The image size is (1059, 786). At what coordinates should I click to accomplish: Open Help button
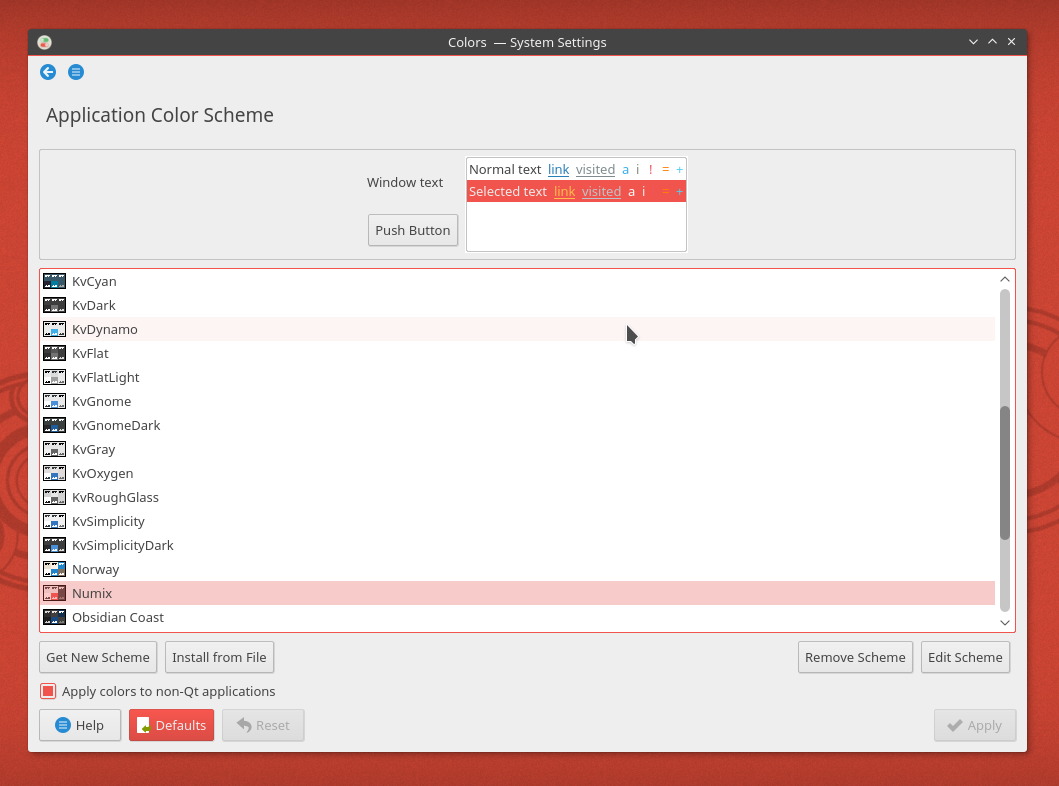pyautogui.click(x=80, y=725)
